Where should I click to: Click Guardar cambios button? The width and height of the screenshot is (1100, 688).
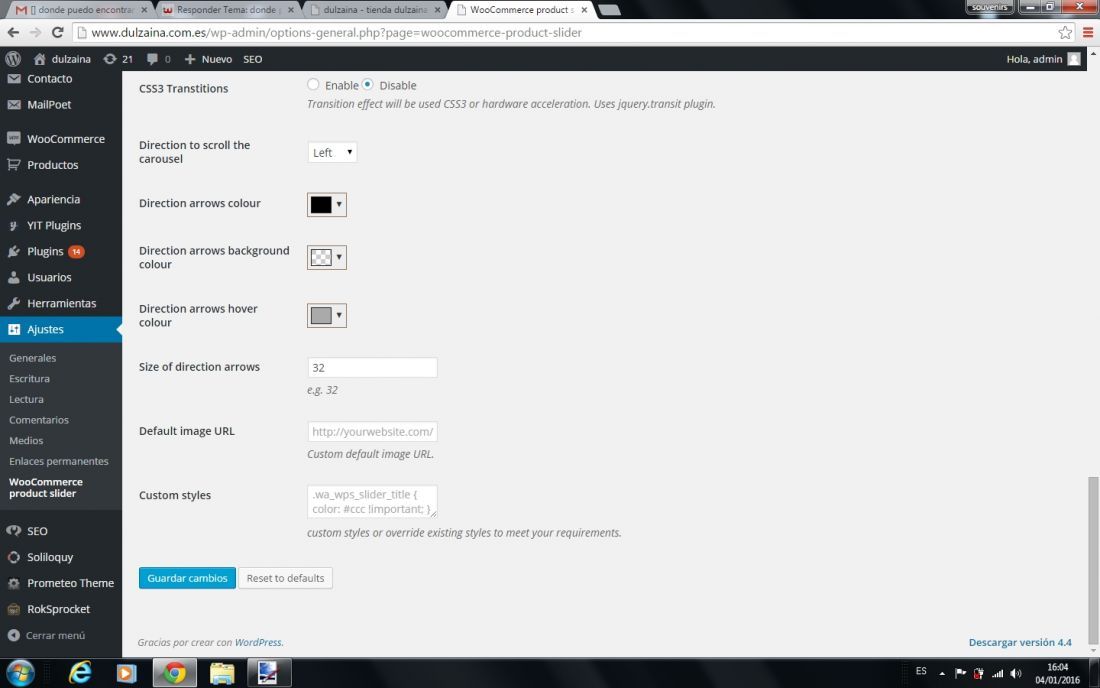point(187,578)
